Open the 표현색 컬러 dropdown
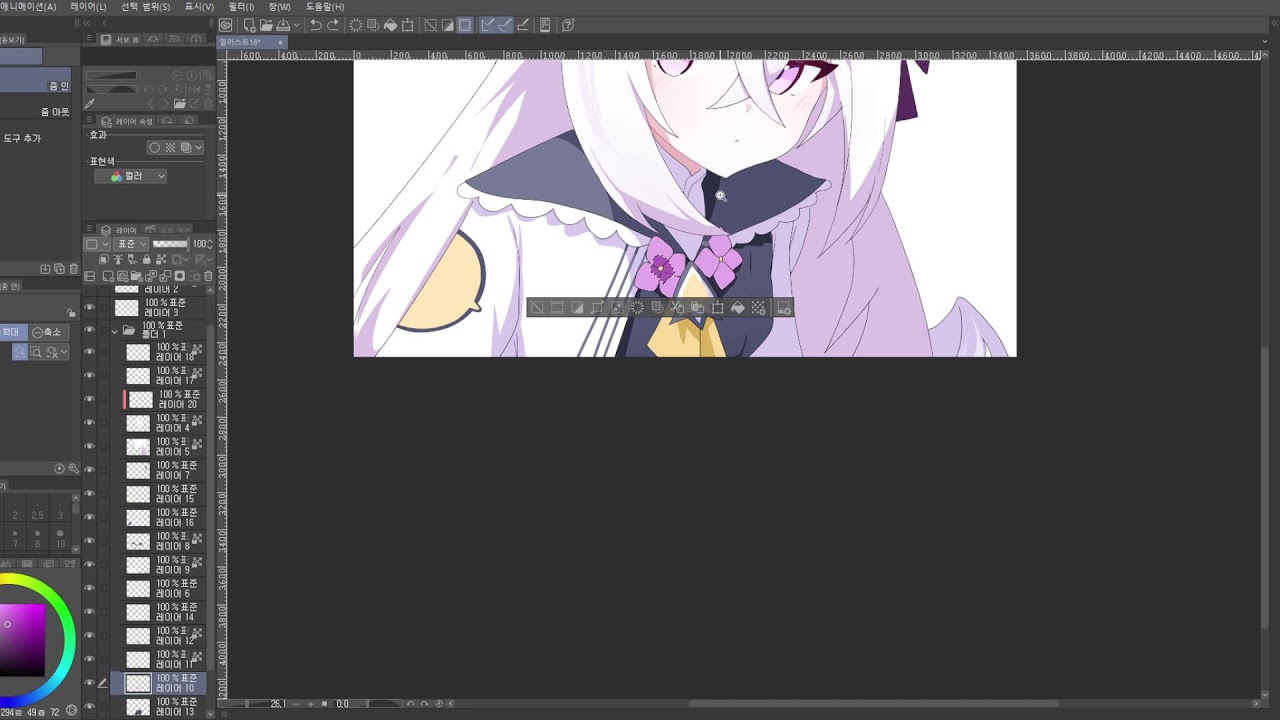 [x=131, y=176]
